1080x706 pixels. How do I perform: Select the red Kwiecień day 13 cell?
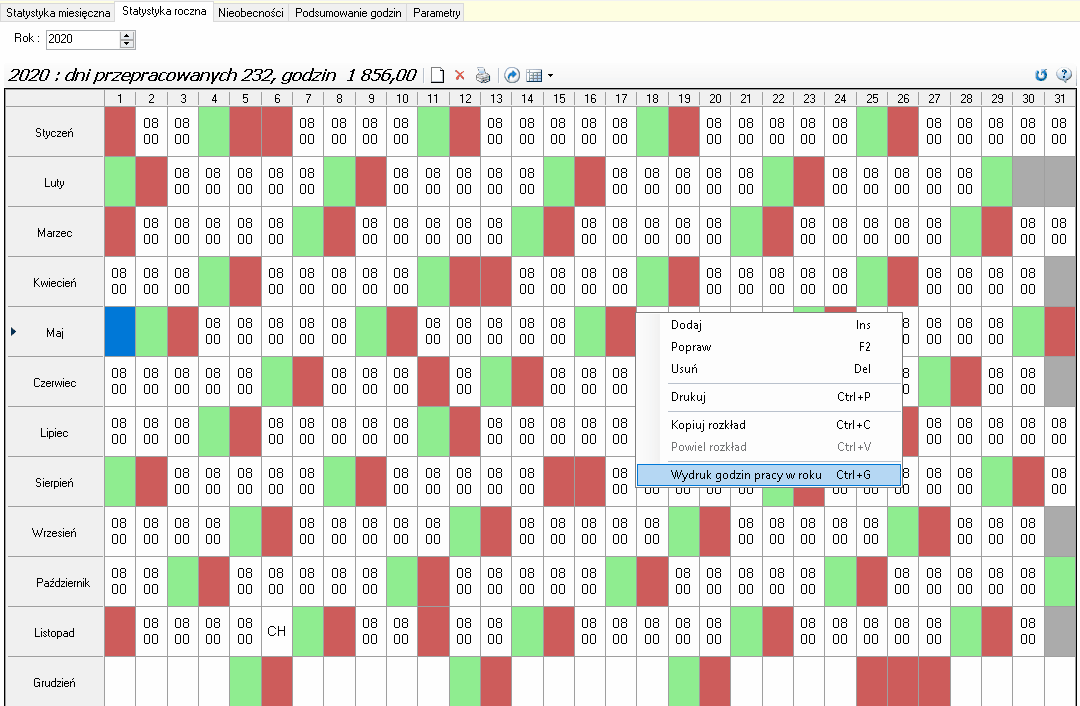click(496, 282)
